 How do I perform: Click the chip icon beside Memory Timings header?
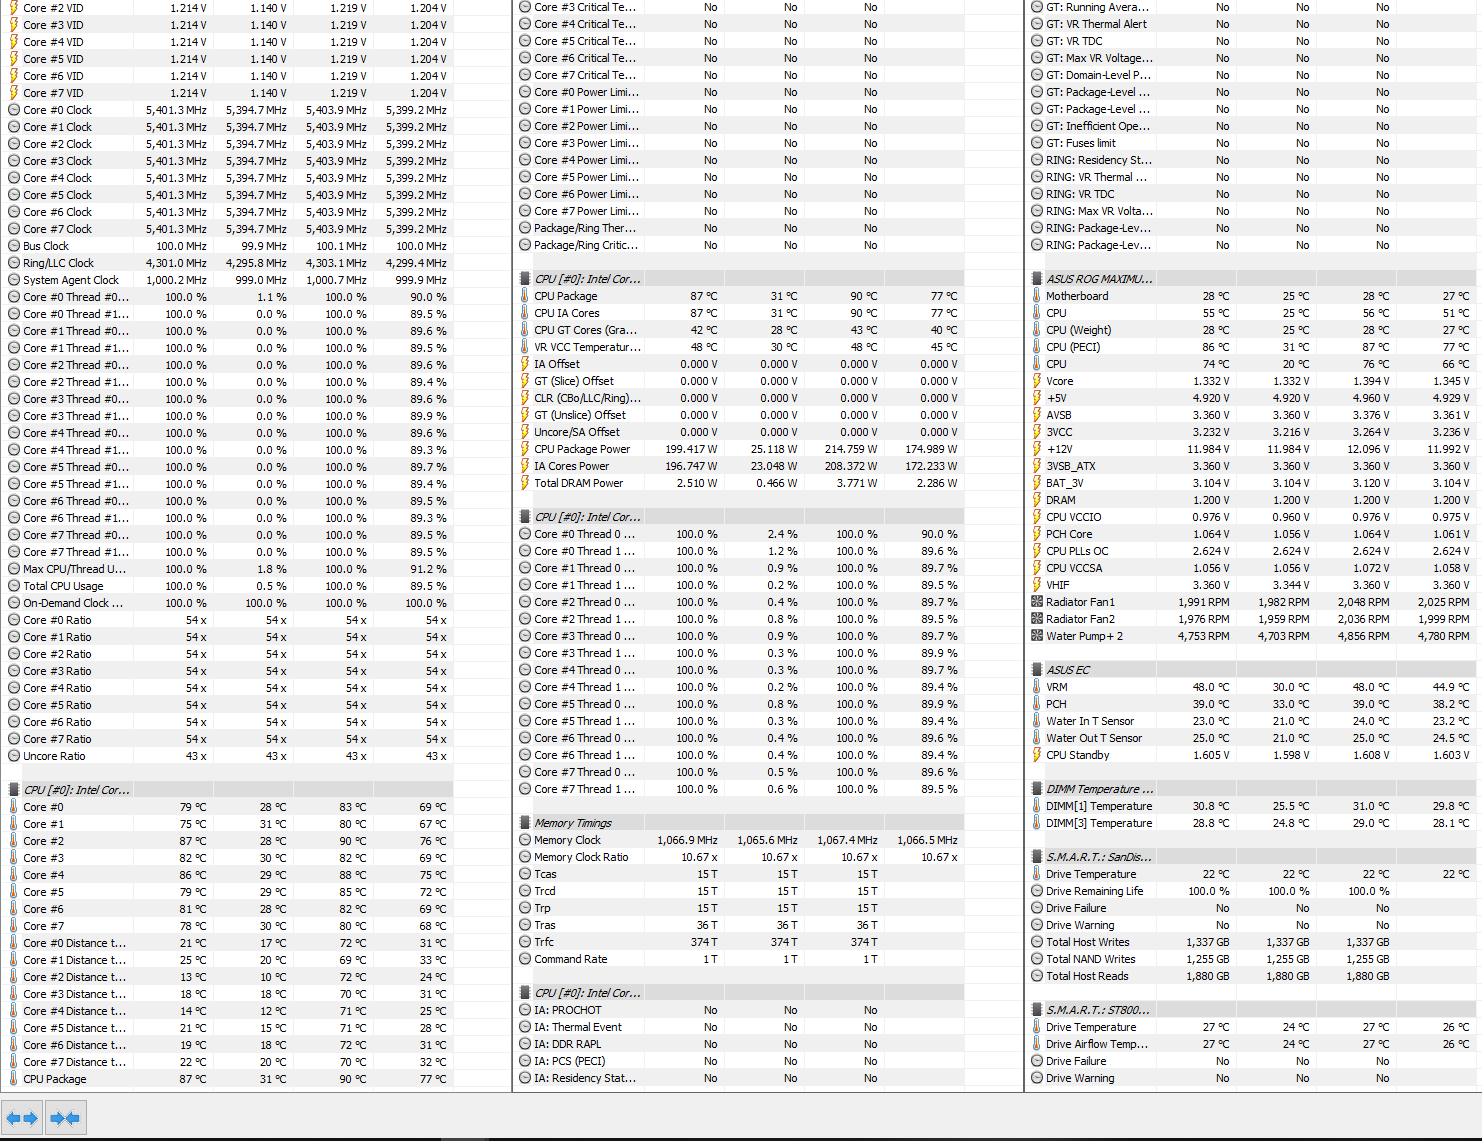(525, 823)
